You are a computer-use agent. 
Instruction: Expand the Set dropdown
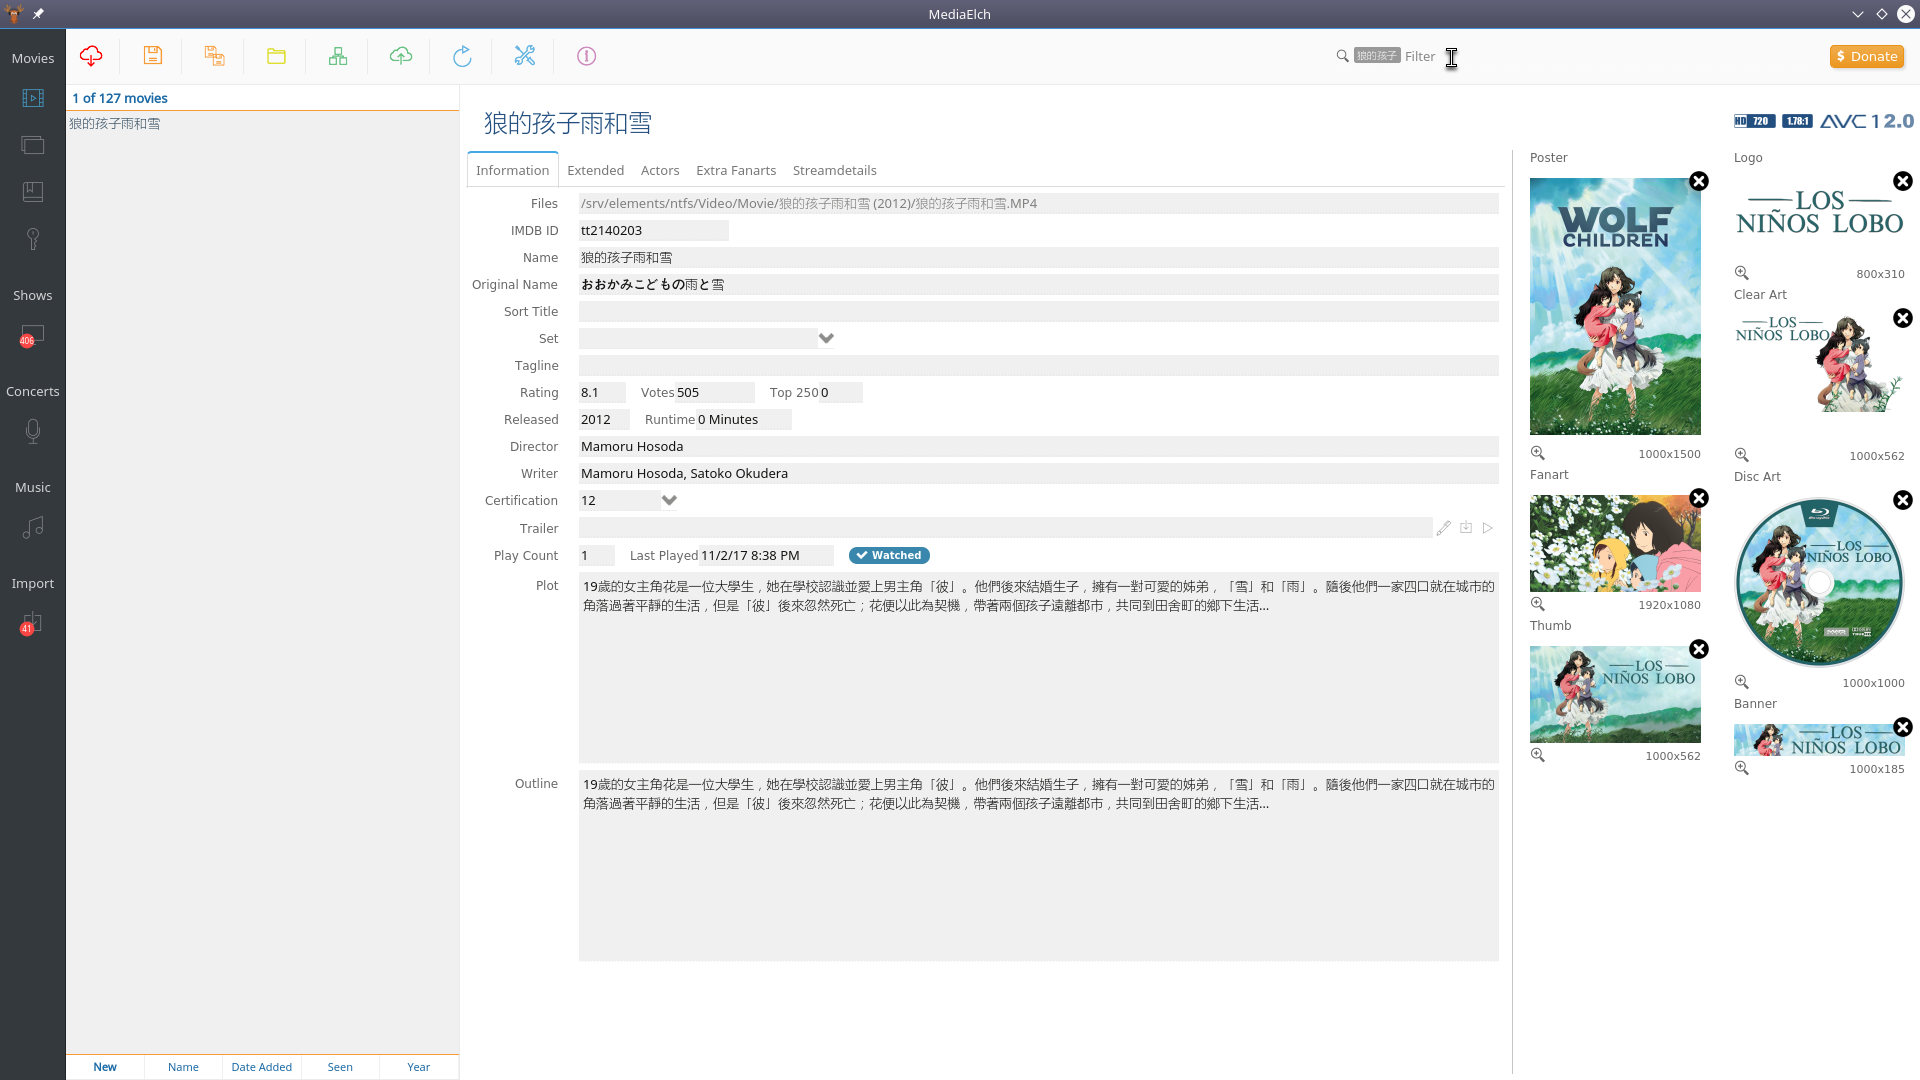click(826, 338)
